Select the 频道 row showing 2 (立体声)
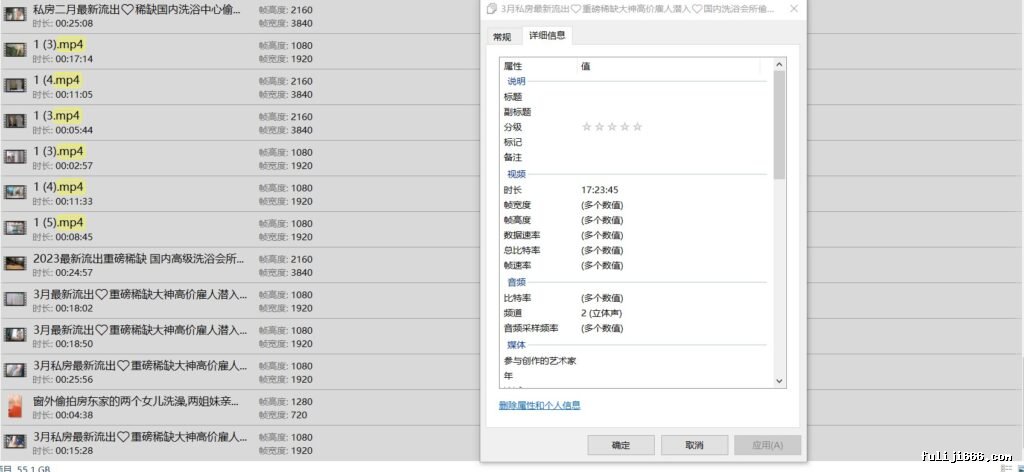The image size is (1024, 472). click(x=635, y=313)
